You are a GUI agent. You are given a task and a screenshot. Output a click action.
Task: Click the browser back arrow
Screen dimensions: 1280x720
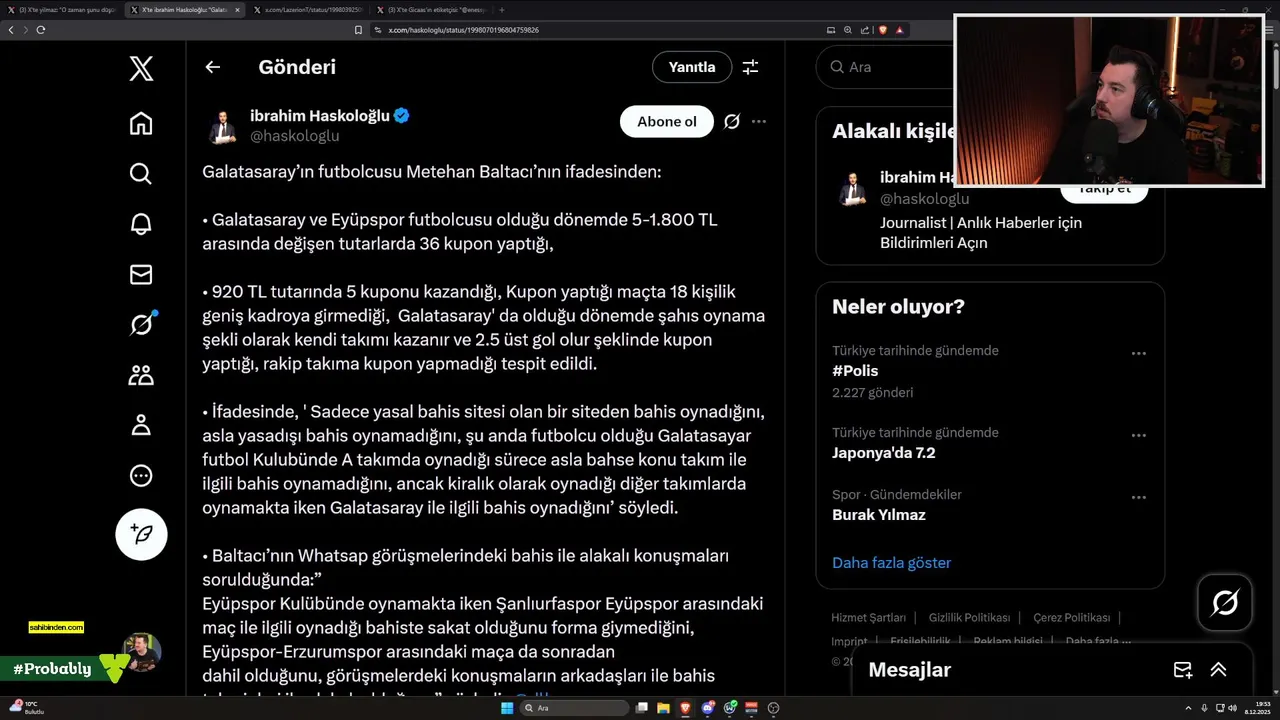(11, 30)
